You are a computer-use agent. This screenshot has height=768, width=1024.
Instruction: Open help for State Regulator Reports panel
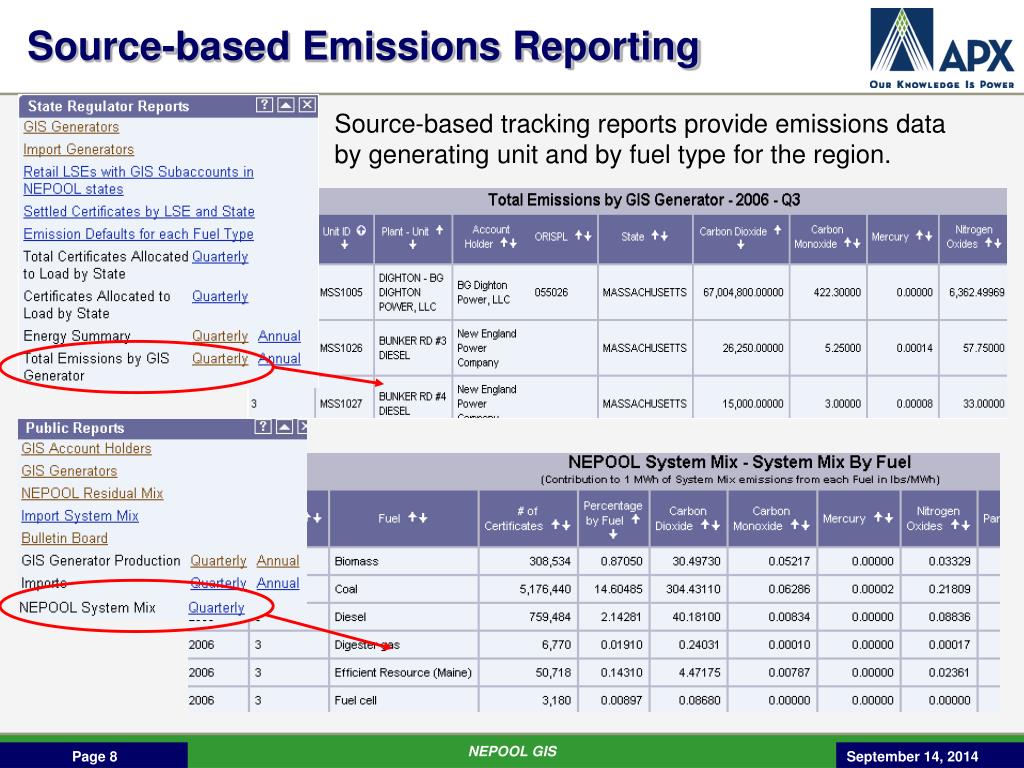coord(264,105)
